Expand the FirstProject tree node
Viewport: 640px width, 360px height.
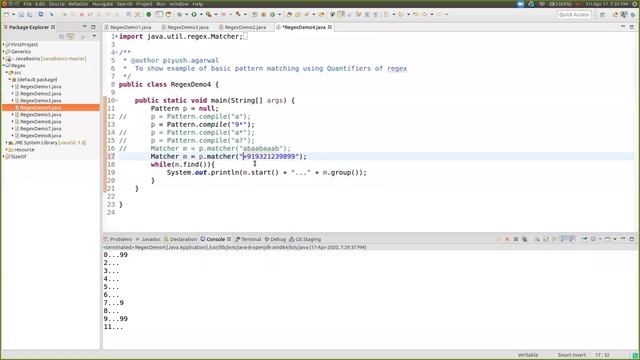[x=4, y=44]
